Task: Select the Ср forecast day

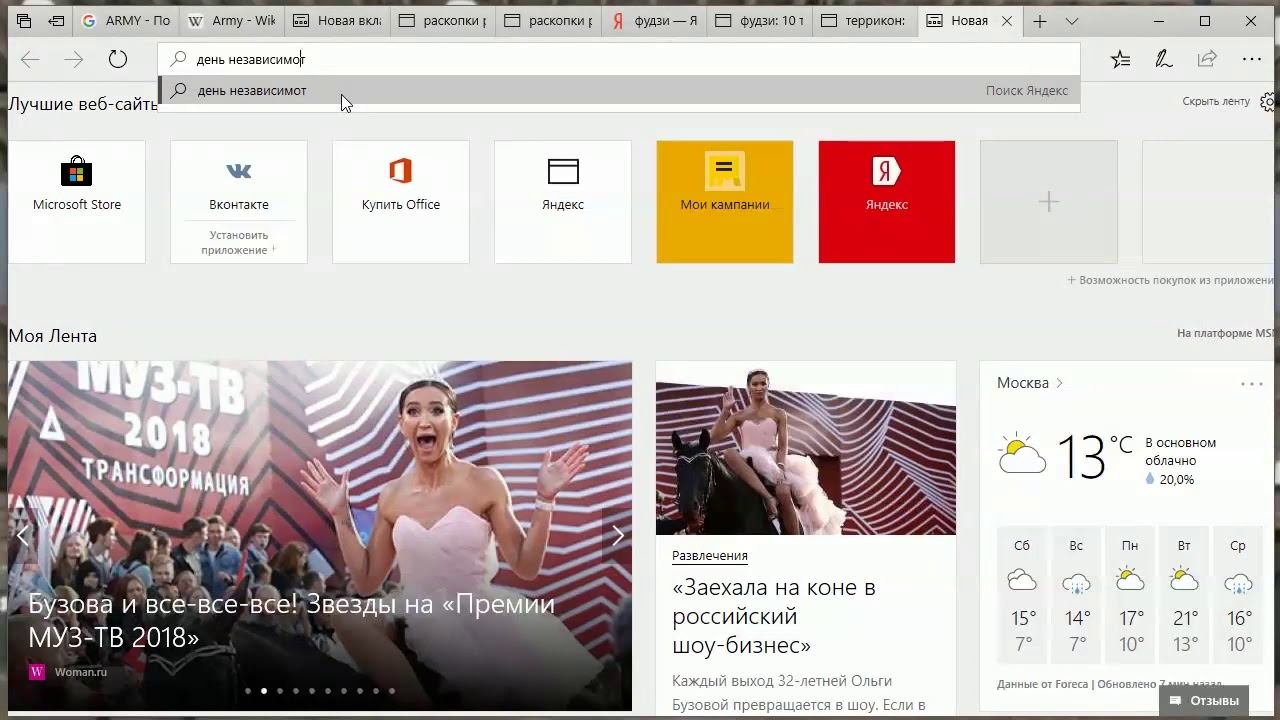Action: (1238, 594)
